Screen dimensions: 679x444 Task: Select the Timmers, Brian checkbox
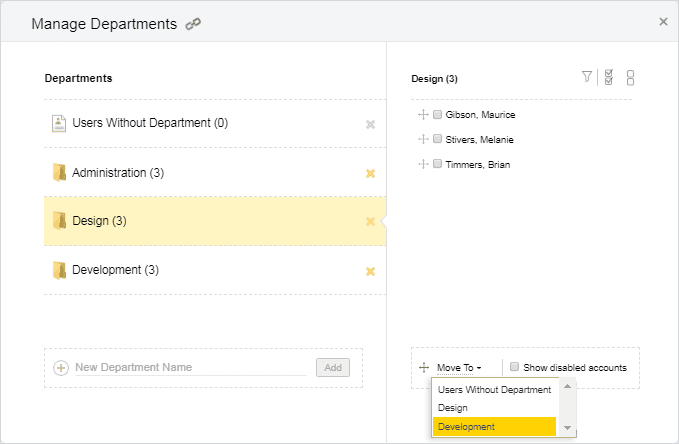[437, 164]
